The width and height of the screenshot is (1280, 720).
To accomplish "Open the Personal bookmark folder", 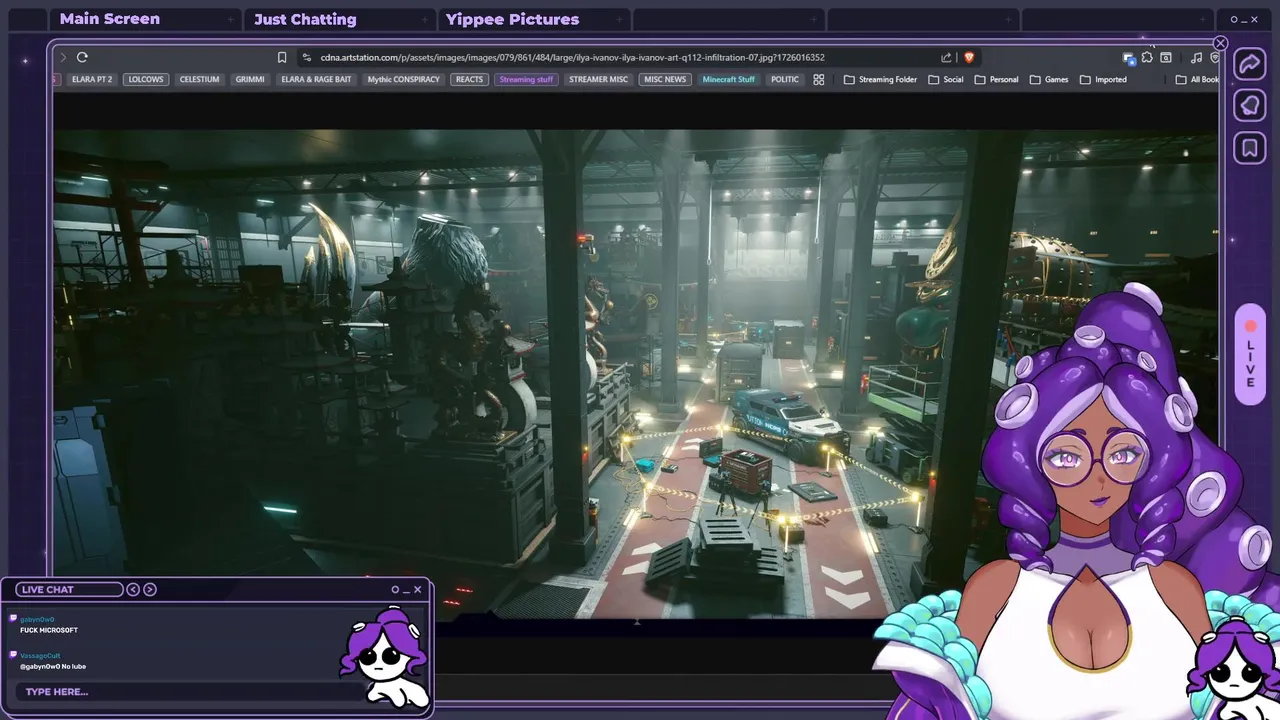I will [x=996, y=79].
